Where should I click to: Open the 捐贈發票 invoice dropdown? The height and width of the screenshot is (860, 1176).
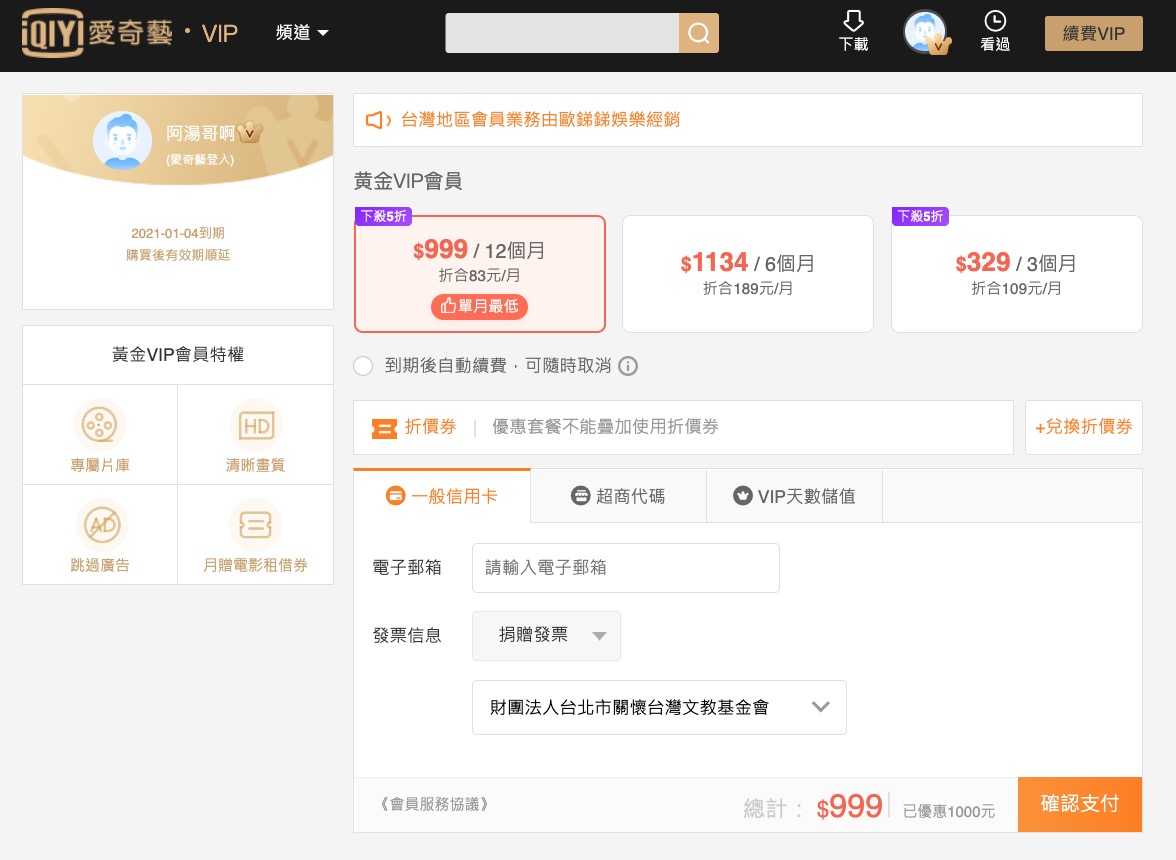[546, 636]
